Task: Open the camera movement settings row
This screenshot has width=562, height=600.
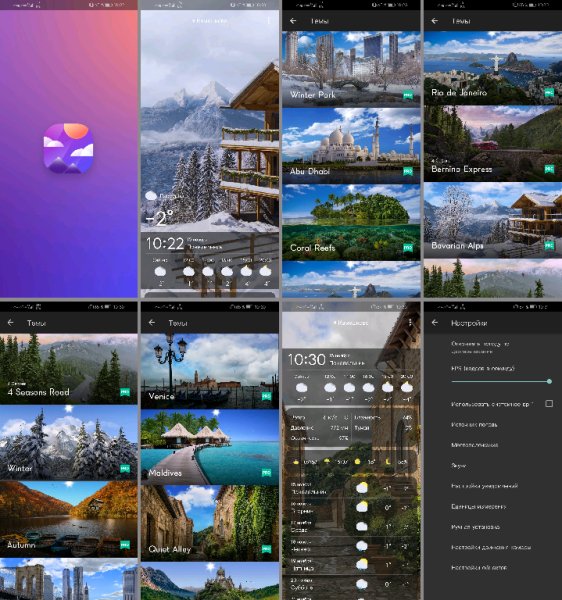Action: [493, 547]
